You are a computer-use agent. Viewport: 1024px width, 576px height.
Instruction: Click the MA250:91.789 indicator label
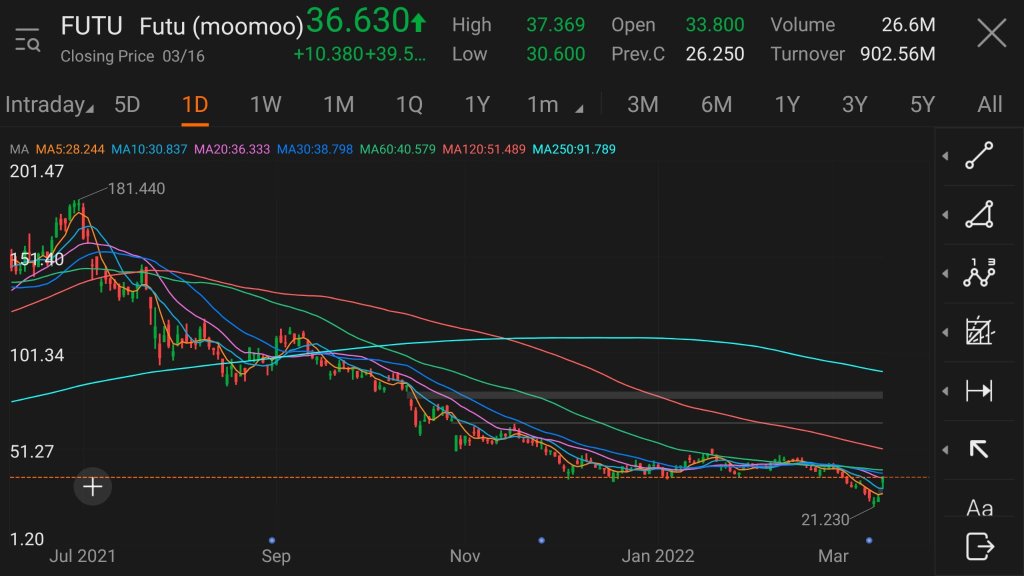pos(574,150)
